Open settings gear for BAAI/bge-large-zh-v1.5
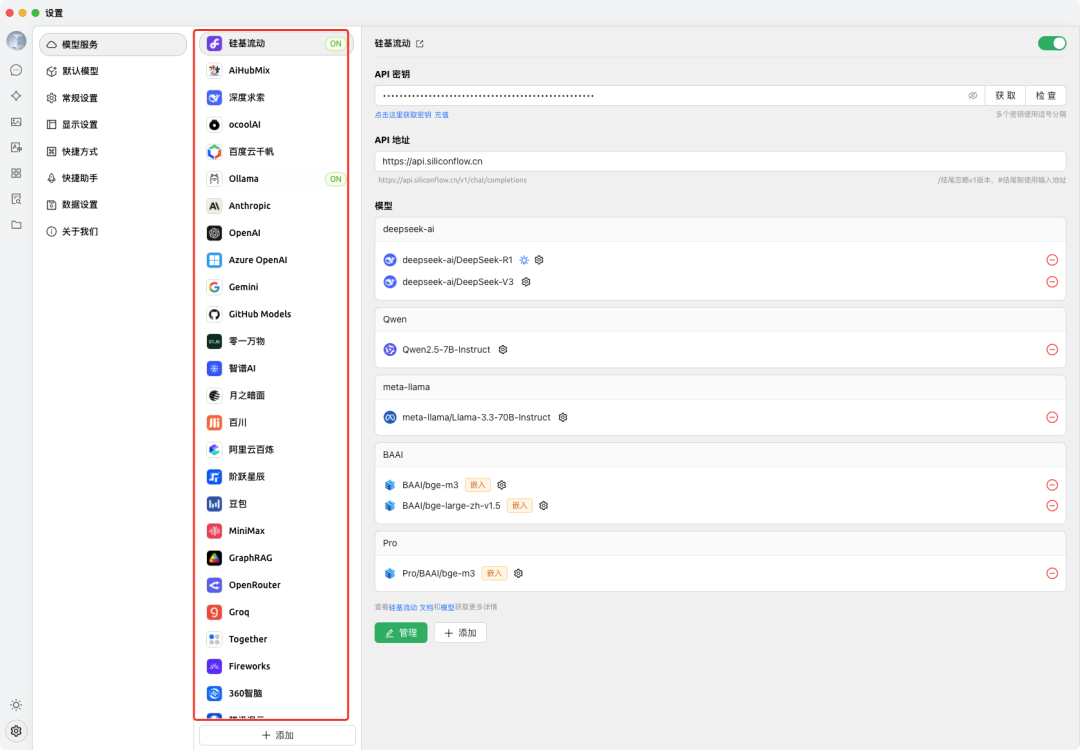Viewport: 1080px width, 750px height. tap(543, 506)
